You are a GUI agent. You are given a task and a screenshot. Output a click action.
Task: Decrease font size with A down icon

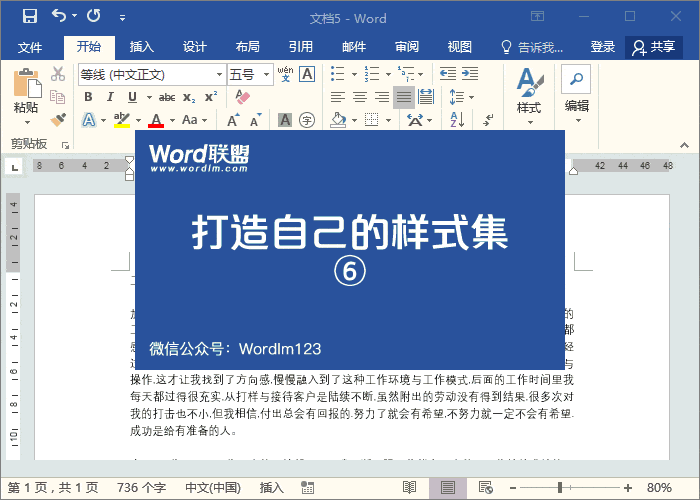(x=255, y=120)
